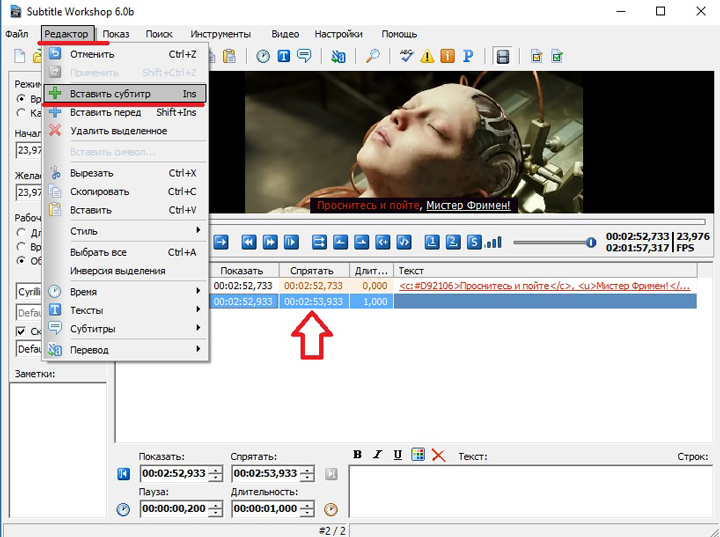Click the bold formatting B icon
720x537 pixels.
pyautogui.click(x=359, y=455)
